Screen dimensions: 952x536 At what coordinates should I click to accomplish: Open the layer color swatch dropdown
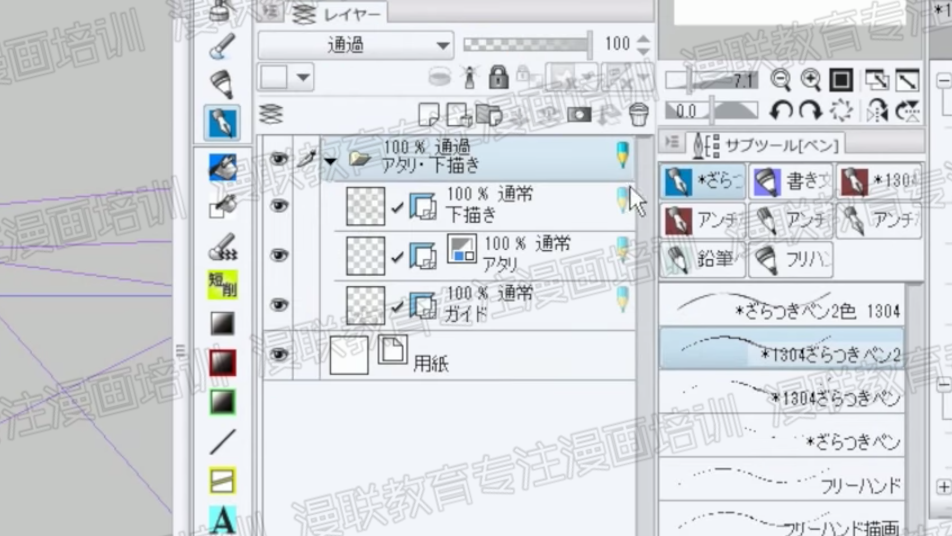pos(286,77)
